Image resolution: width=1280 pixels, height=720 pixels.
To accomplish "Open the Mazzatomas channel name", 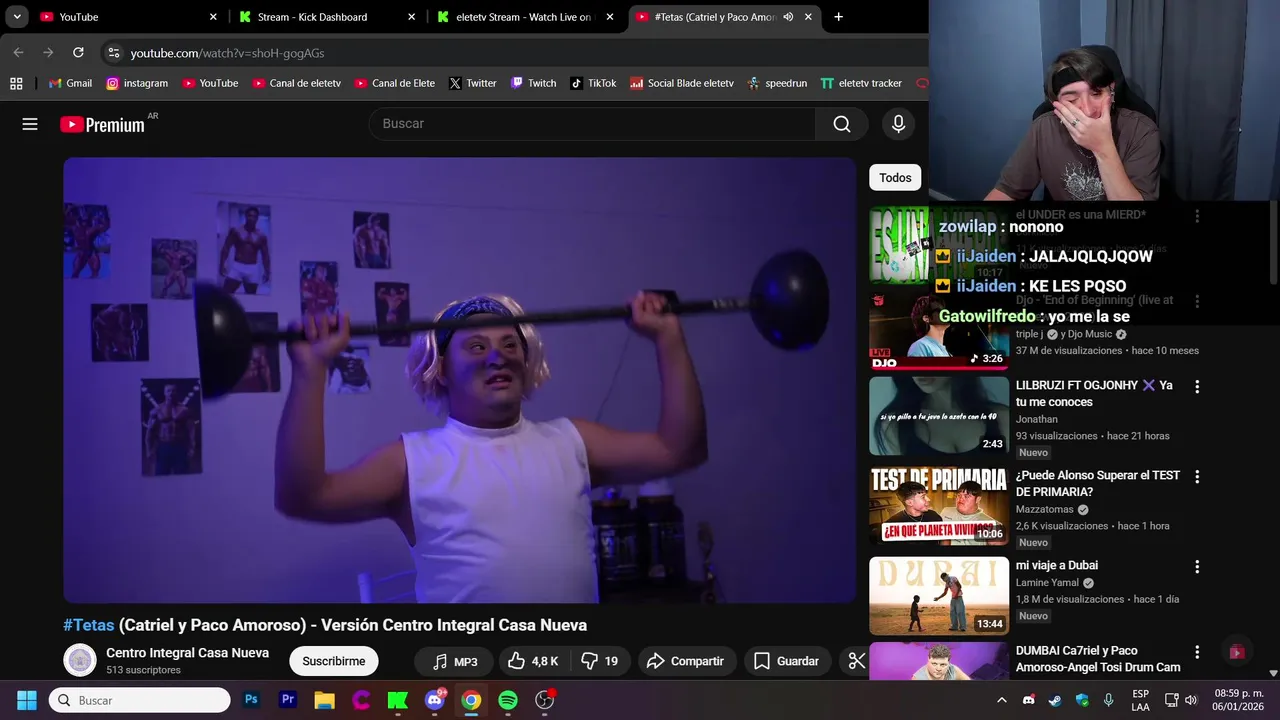I will tap(1044, 509).
